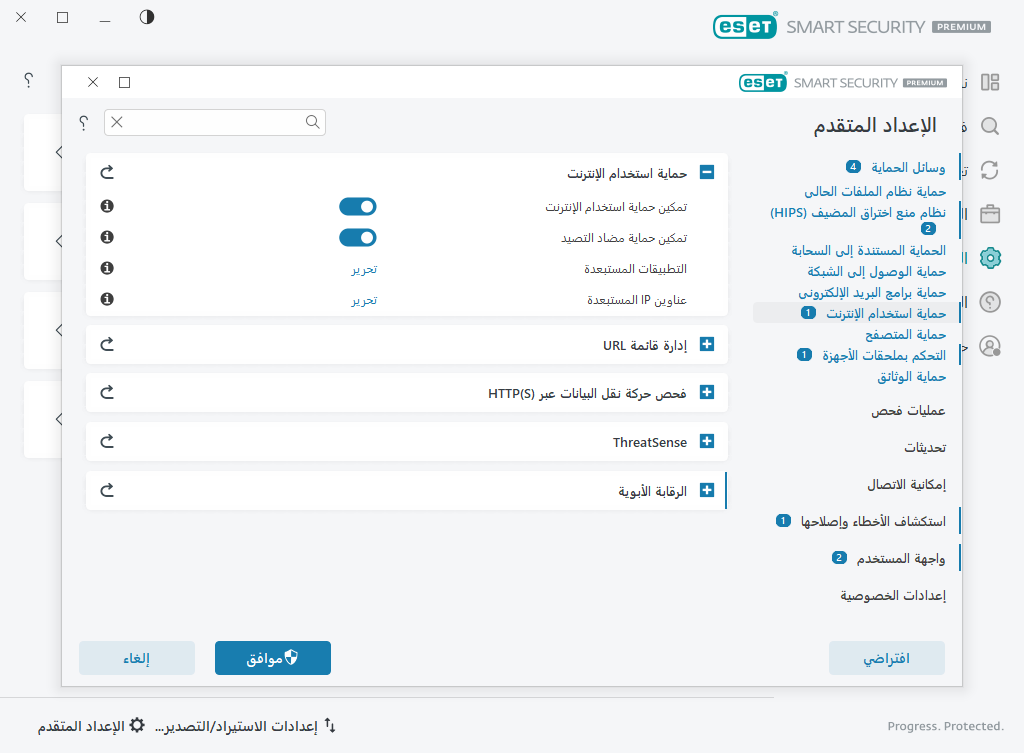1024x753 pixels.
Task: Open the Help question-mark icon in sidebar
Action: [989, 302]
